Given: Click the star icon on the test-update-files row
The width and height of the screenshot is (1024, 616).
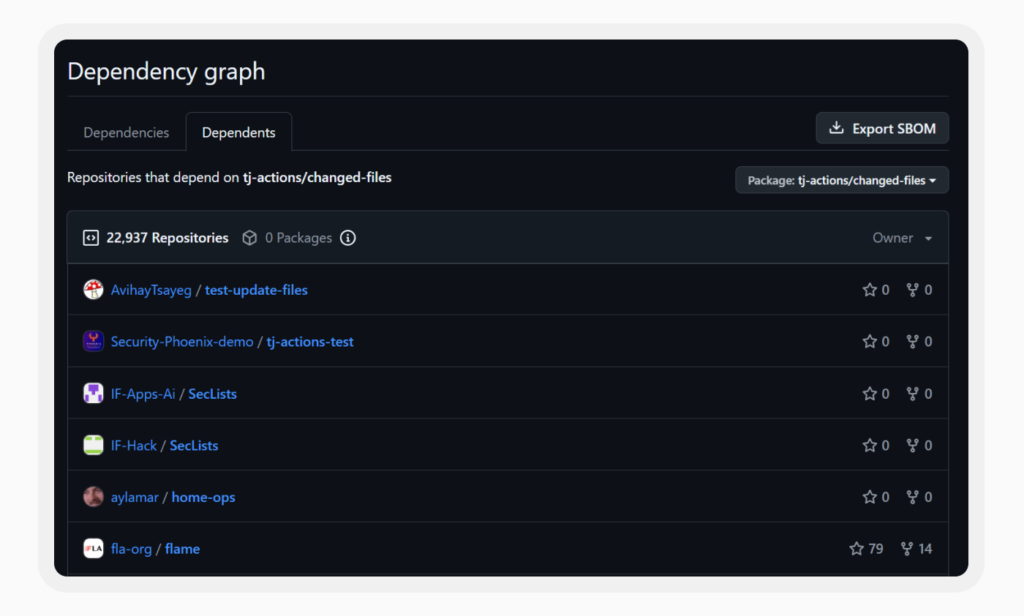Looking at the screenshot, I should (868, 289).
